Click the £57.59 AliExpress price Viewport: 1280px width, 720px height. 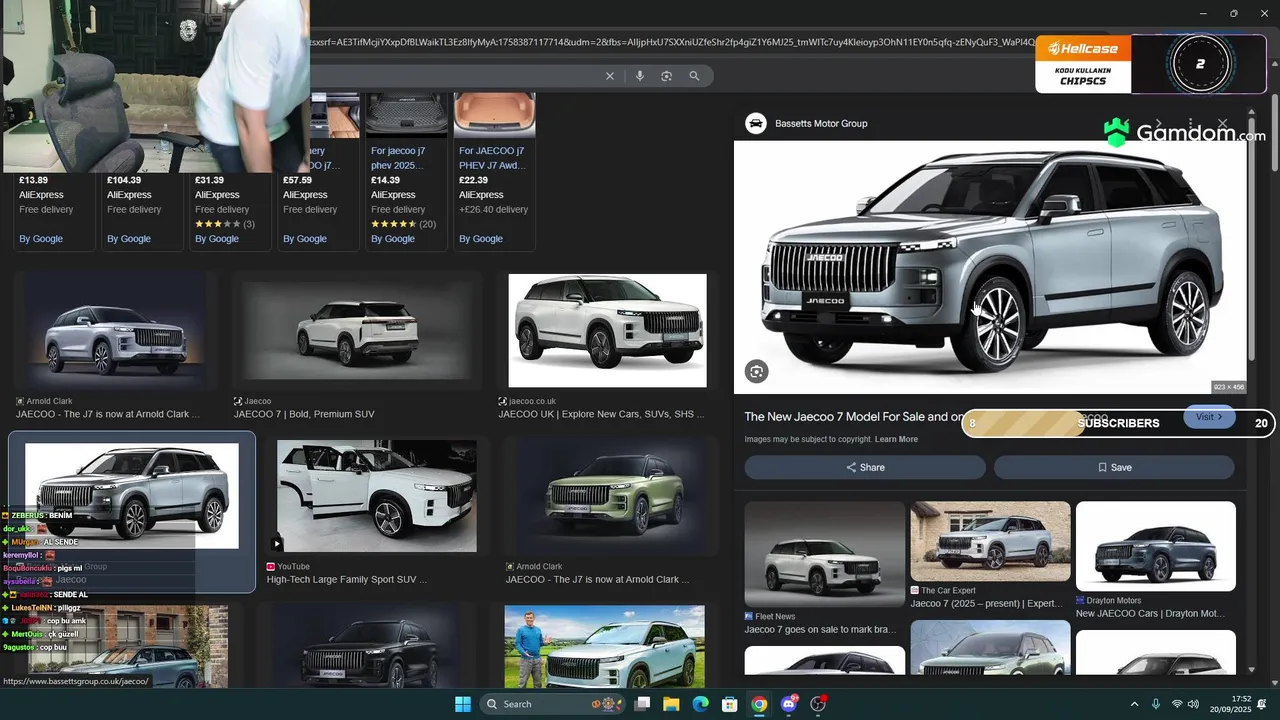coord(297,181)
